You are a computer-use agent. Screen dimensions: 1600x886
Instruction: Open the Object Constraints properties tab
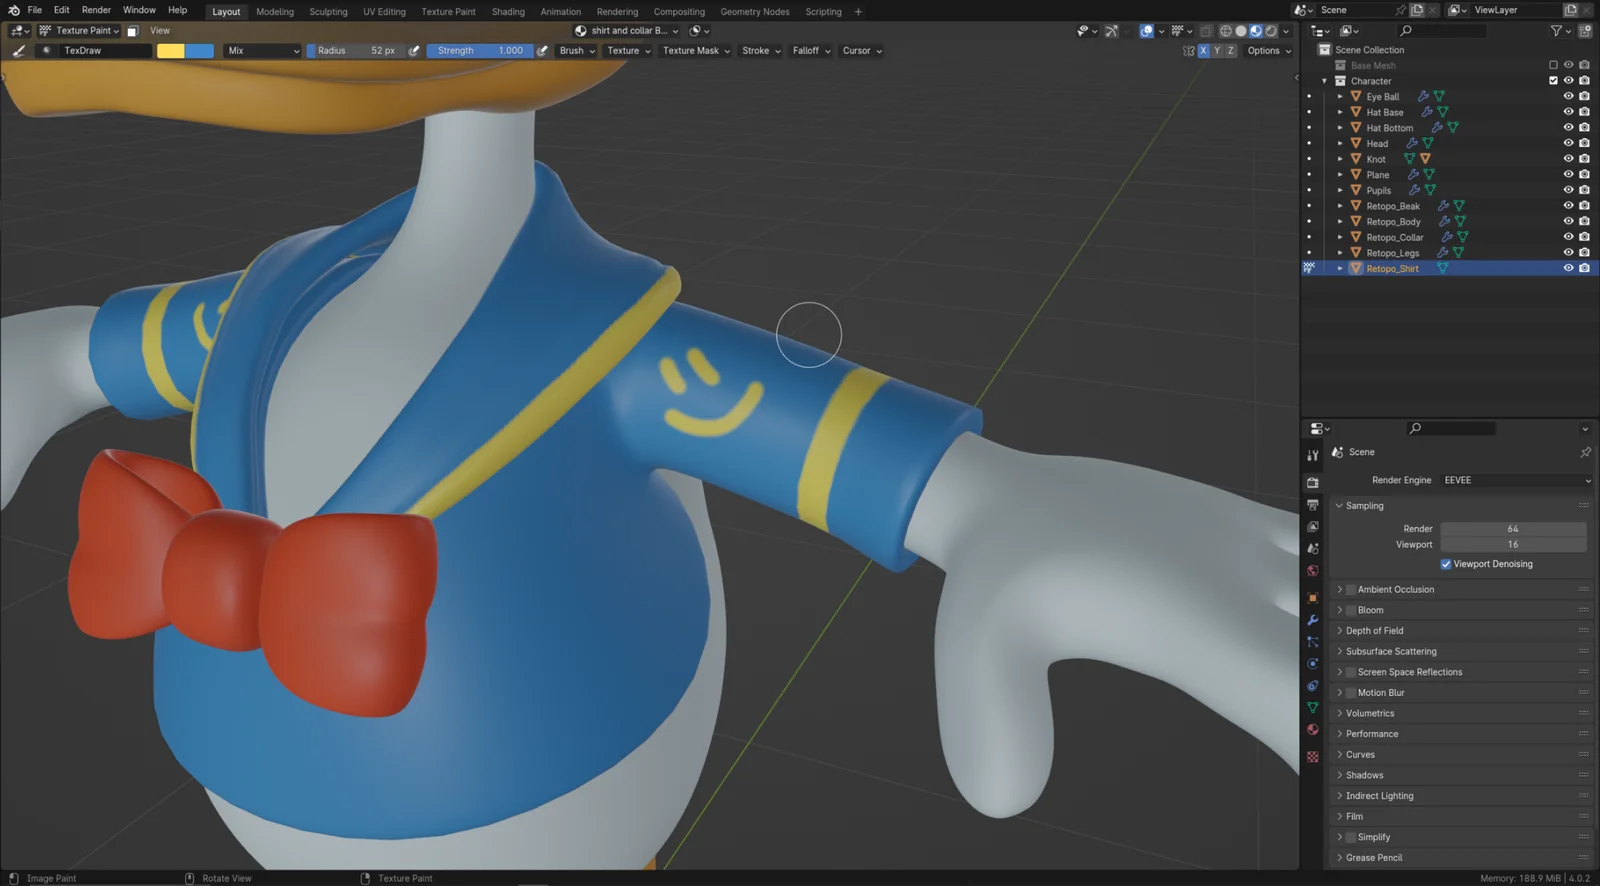coord(1313,686)
